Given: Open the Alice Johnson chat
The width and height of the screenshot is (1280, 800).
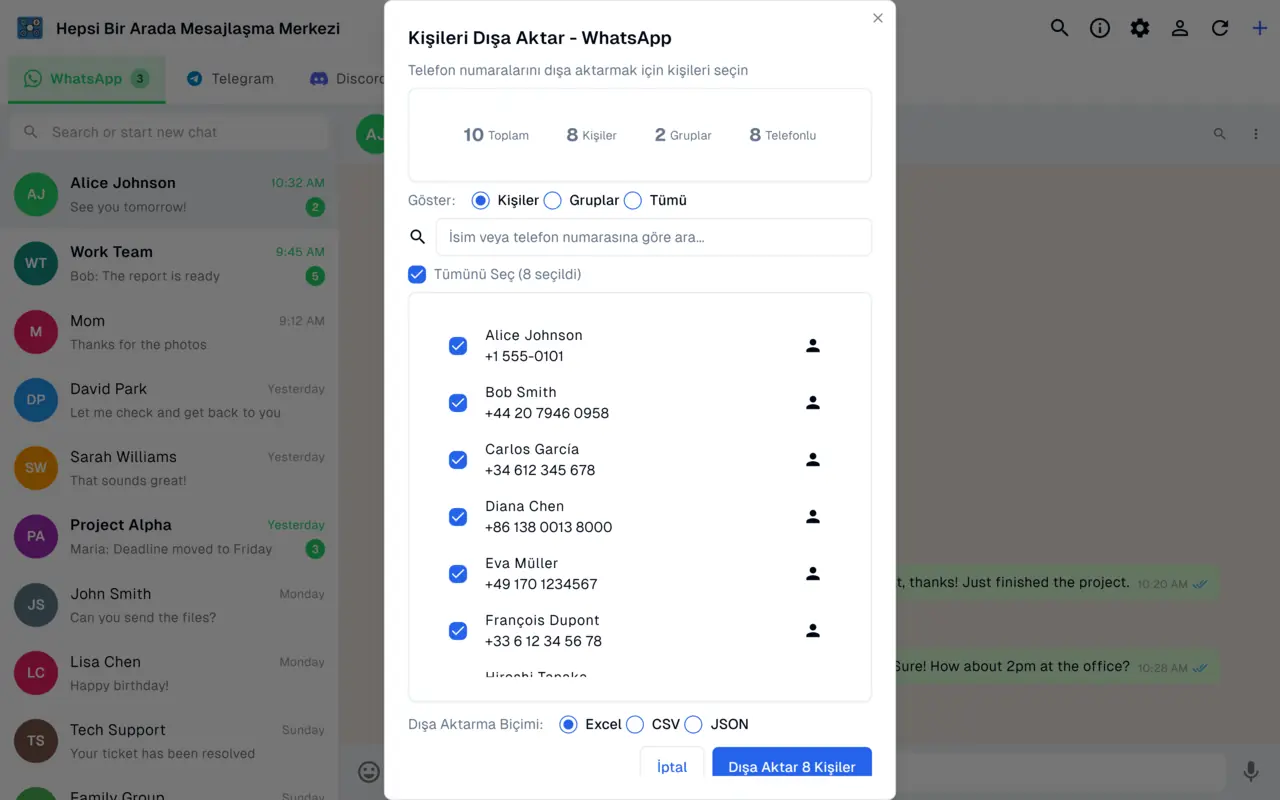Looking at the screenshot, I should pos(169,194).
